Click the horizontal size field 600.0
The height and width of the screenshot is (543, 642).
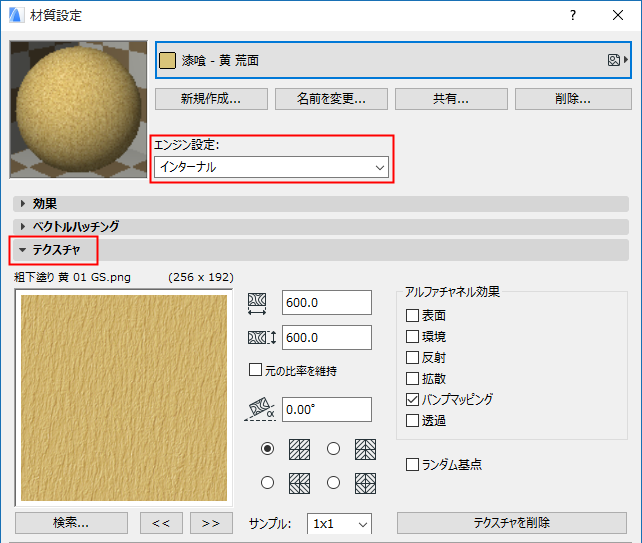coord(327,303)
